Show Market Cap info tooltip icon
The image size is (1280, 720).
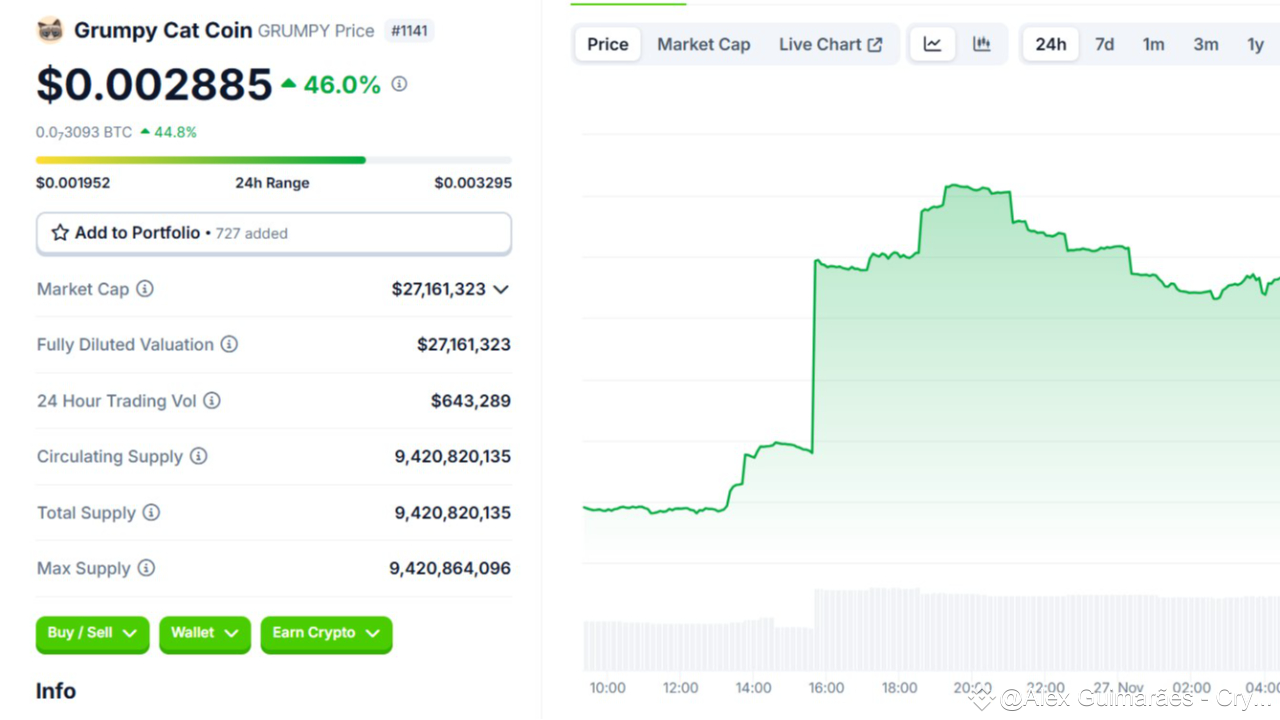tap(145, 289)
